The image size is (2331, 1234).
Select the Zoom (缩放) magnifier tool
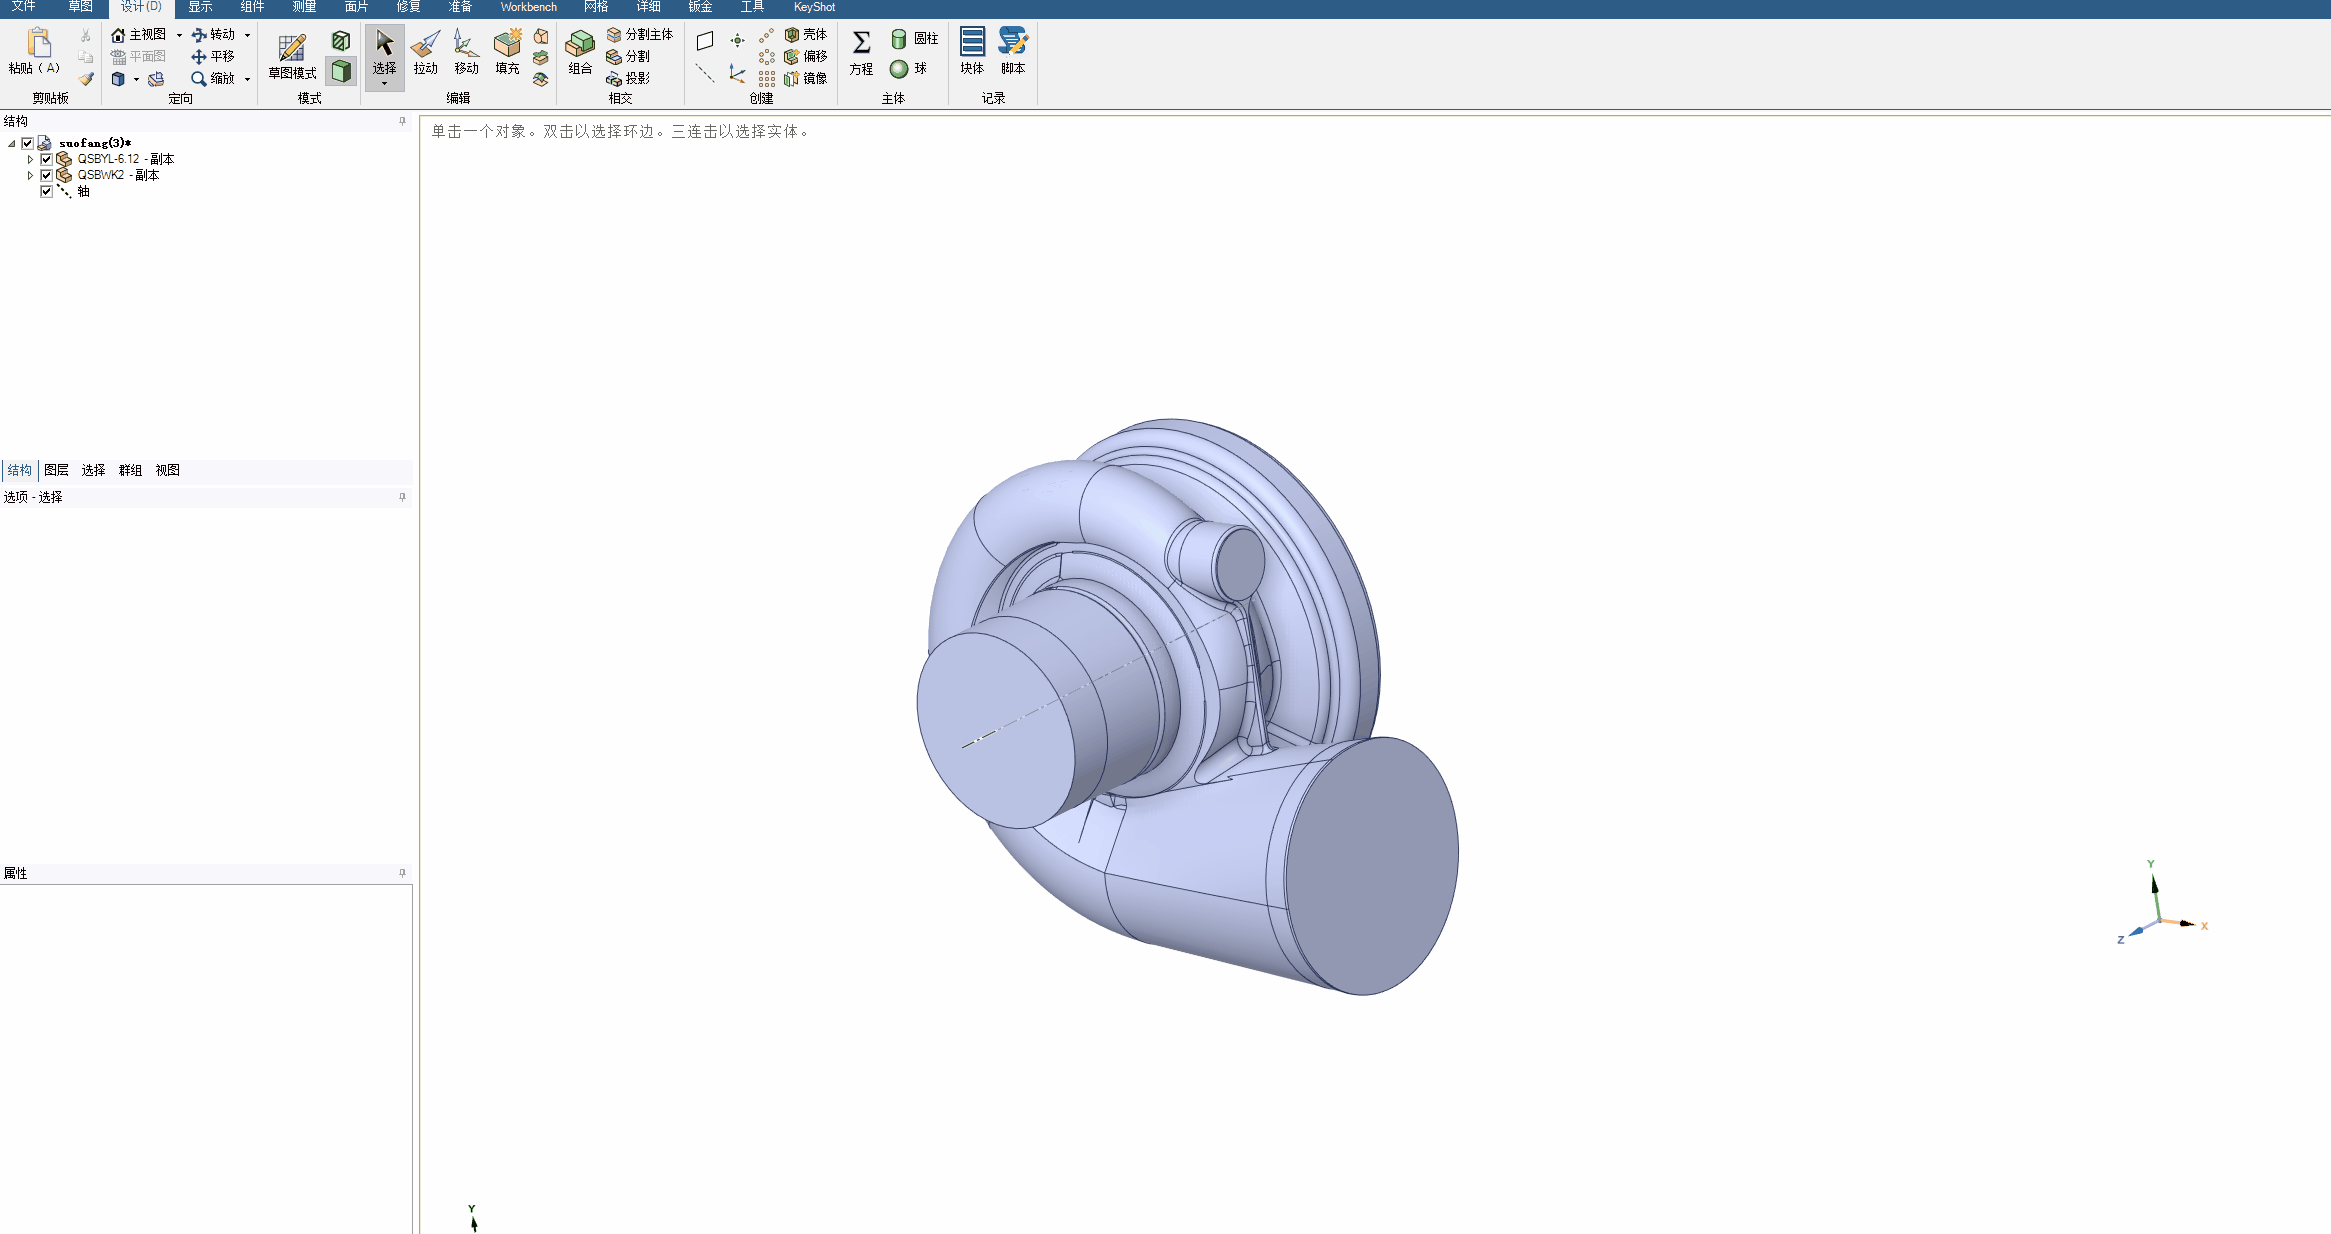tap(213, 79)
